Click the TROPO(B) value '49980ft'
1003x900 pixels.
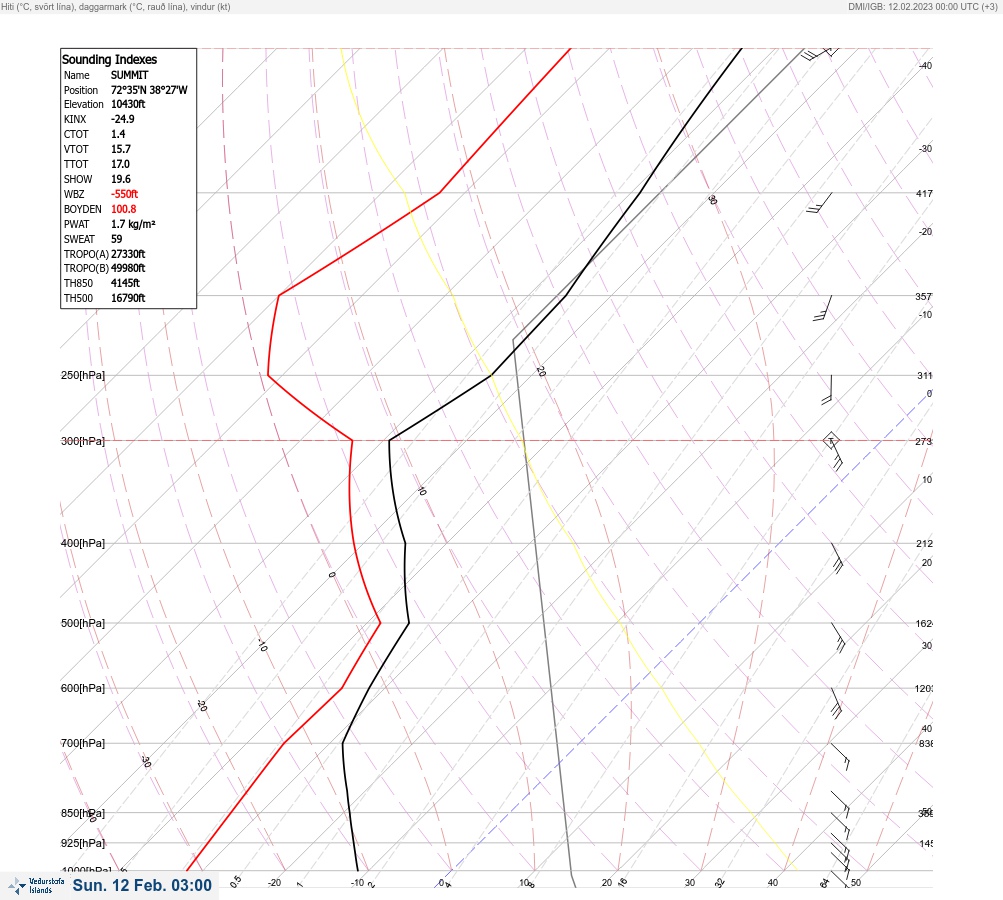pos(128,268)
